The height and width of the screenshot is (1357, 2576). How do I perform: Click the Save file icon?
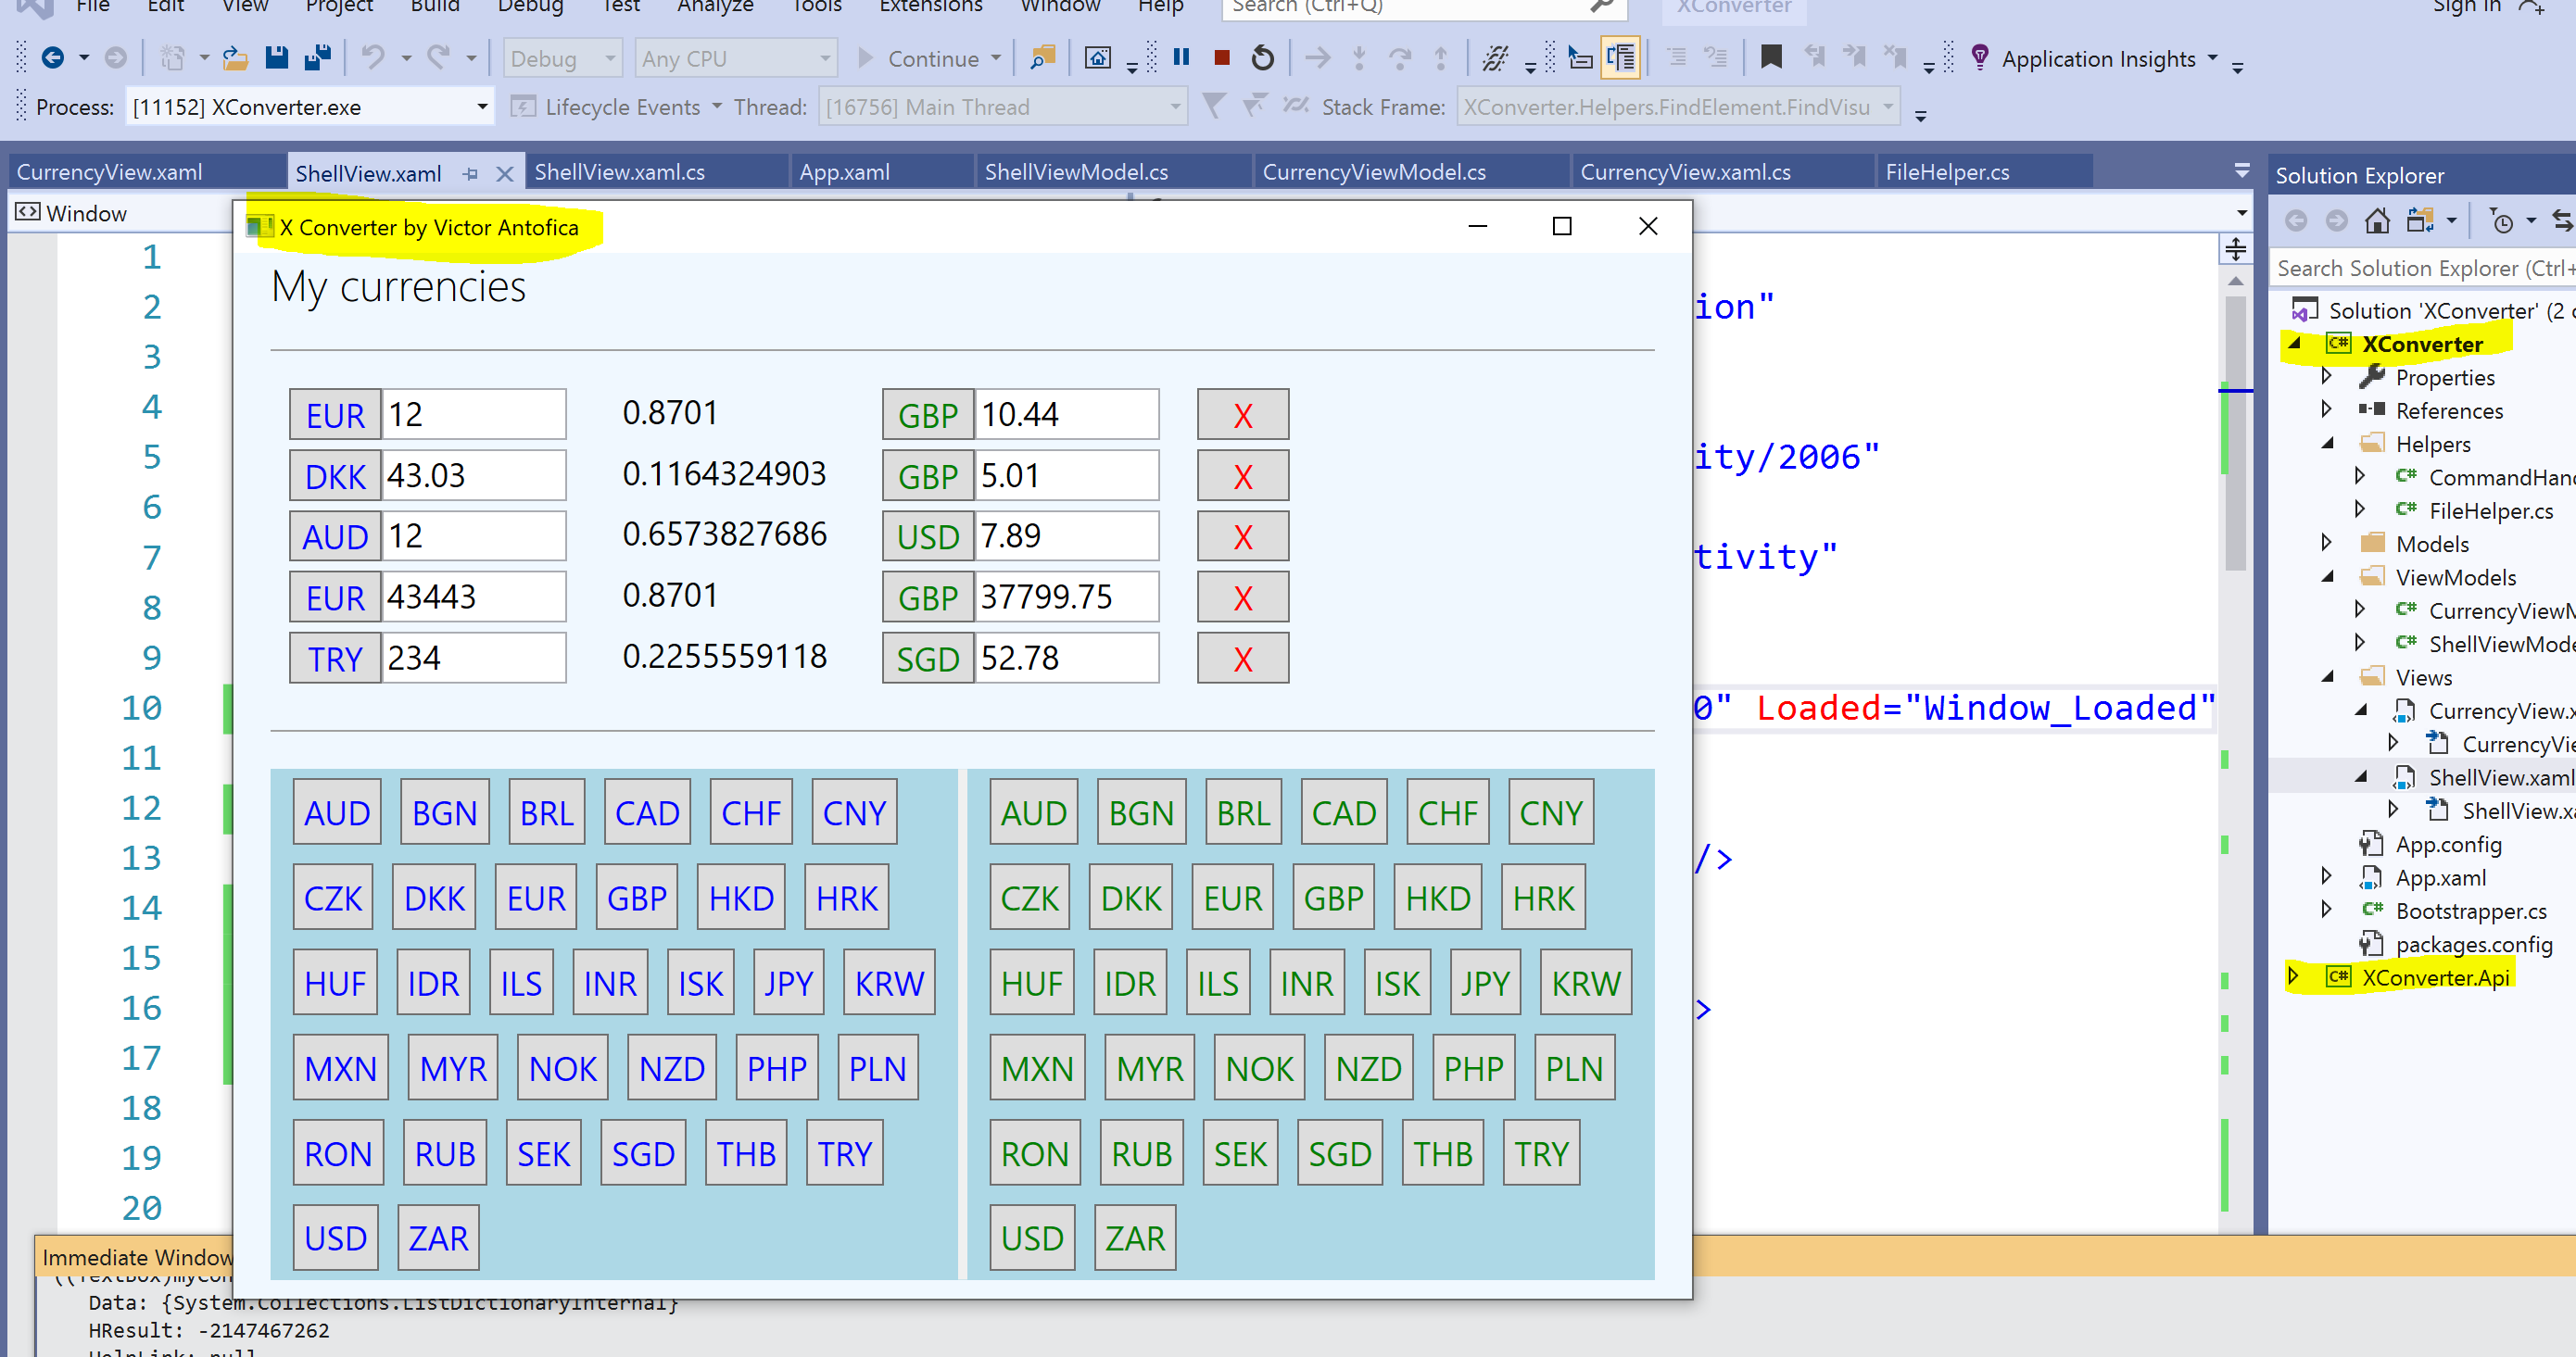(x=277, y=58)
